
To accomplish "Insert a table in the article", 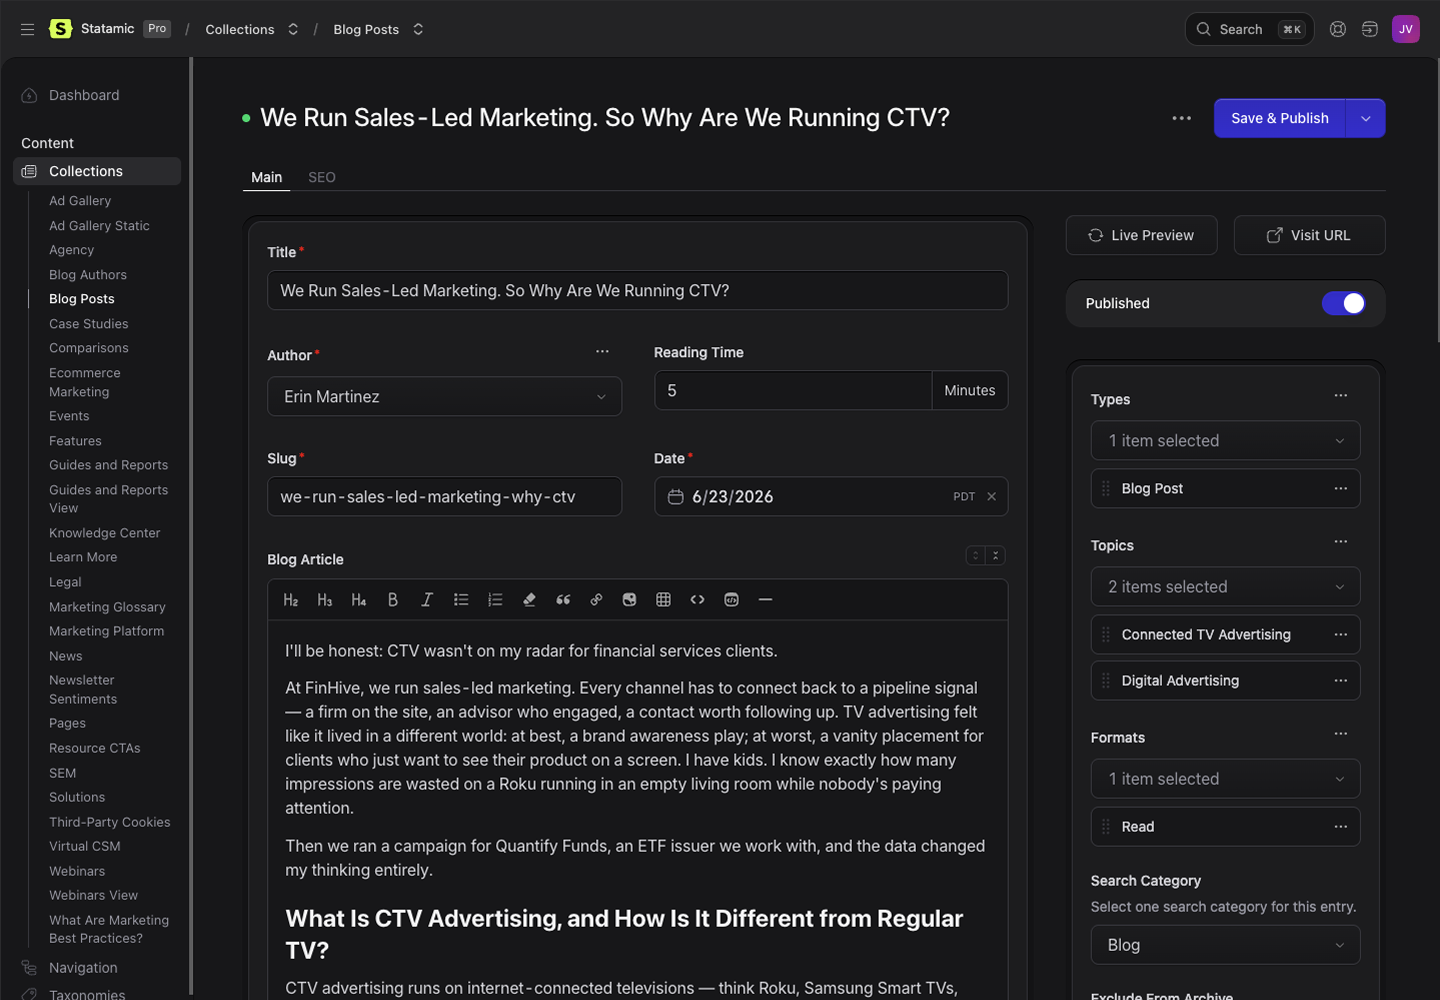I will point(663,600).
